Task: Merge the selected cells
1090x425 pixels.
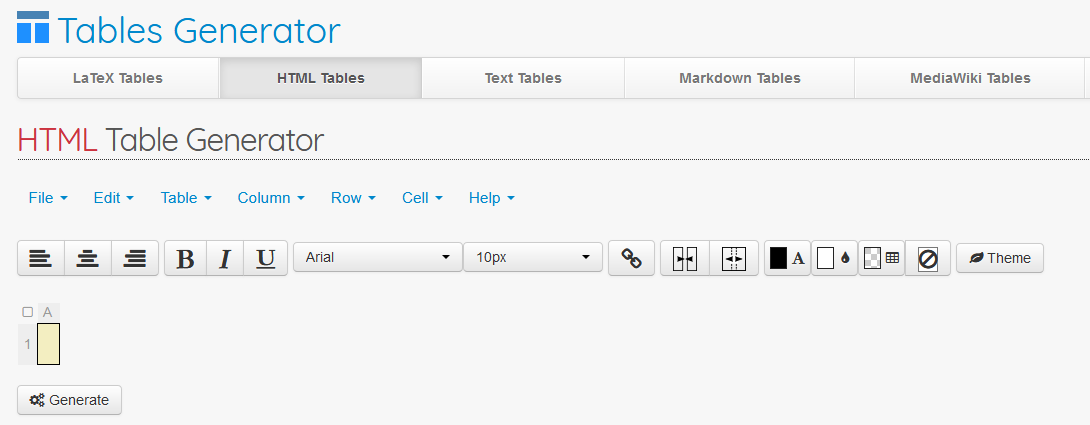Action: (x=685, y=259)
